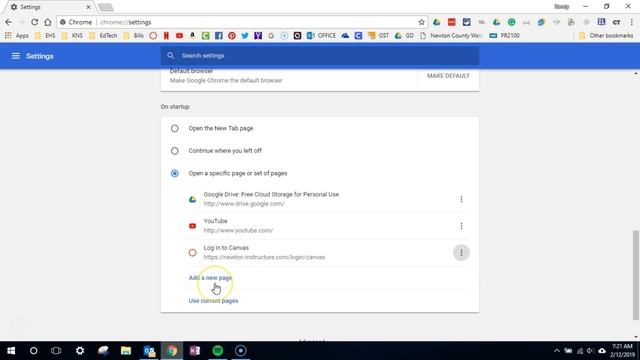Select the http://www.youtube.com/ URL text

238,230
